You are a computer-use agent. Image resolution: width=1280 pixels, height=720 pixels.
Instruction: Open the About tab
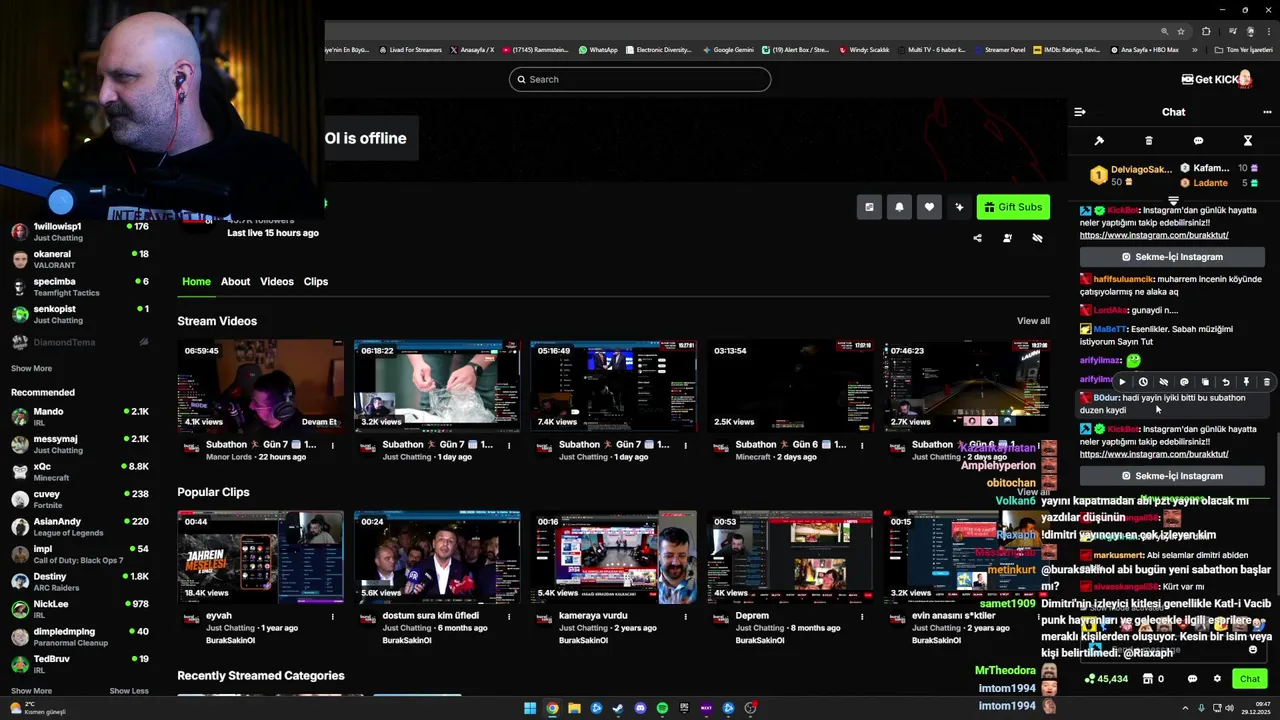[235, 282]
